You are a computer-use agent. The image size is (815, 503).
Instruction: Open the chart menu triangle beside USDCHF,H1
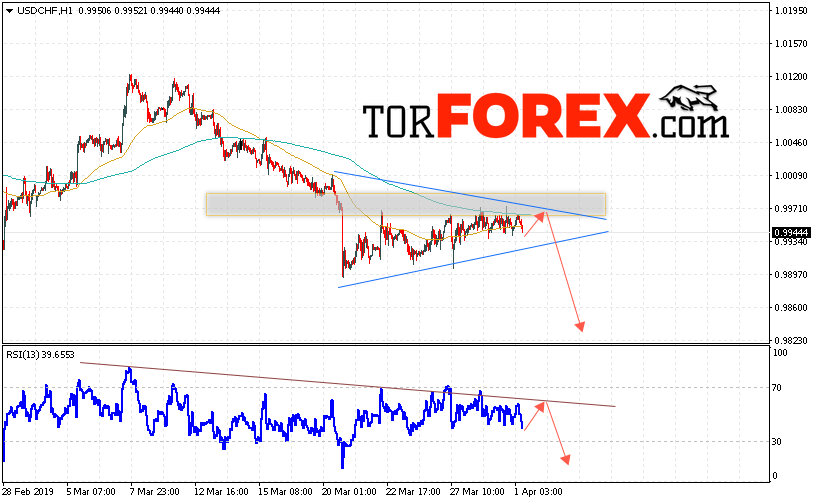(9, 11)
